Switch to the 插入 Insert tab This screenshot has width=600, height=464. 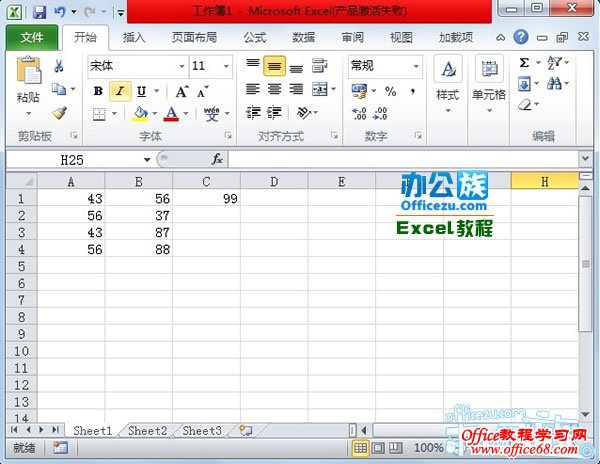[x=134, y=37]
